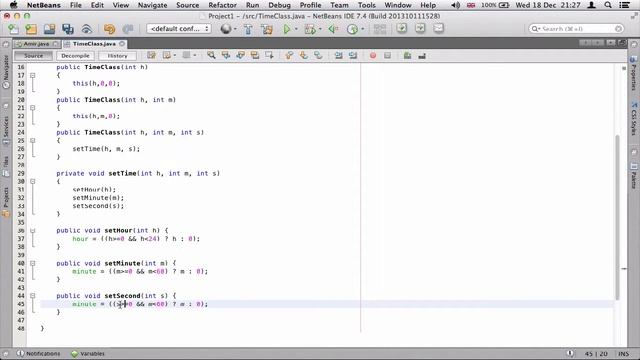Open Profile Project dropdown arrow
The width and height of the screenshot is (640, 360).
pos(362,29)
